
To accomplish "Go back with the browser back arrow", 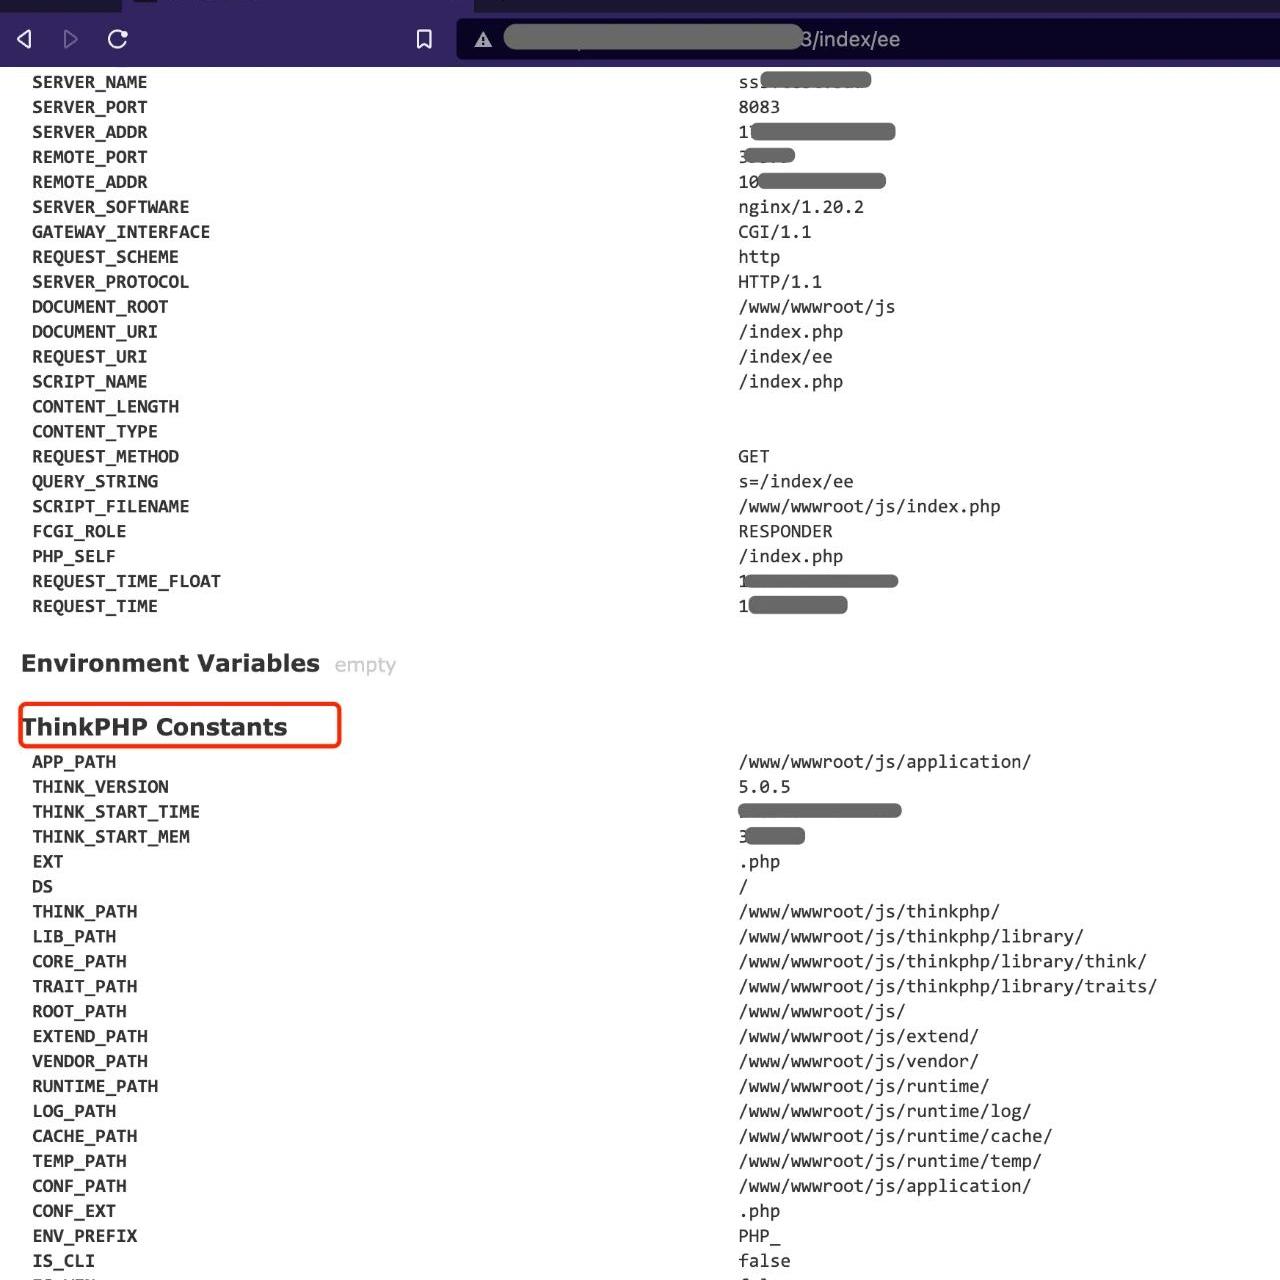I will pyautogui.click(x=25, y=39).
